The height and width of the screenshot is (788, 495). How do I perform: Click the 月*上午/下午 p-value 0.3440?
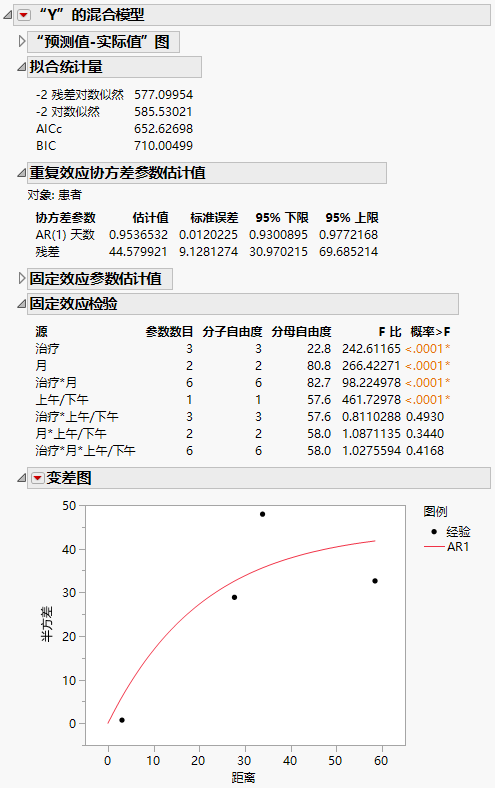pyautogui.click(x=425, y=434)
